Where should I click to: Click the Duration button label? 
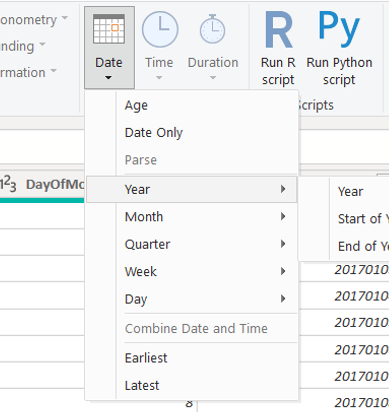pos(213,63)
